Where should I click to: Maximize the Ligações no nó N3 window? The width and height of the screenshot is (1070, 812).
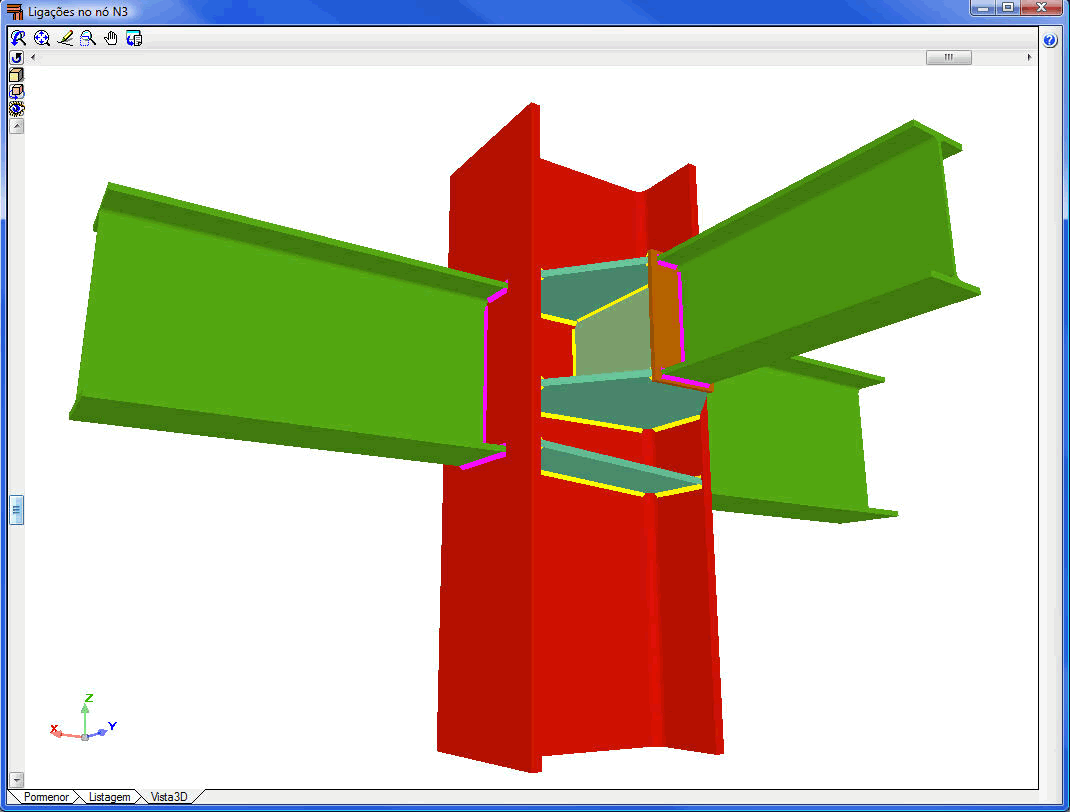pos(1008,8)
